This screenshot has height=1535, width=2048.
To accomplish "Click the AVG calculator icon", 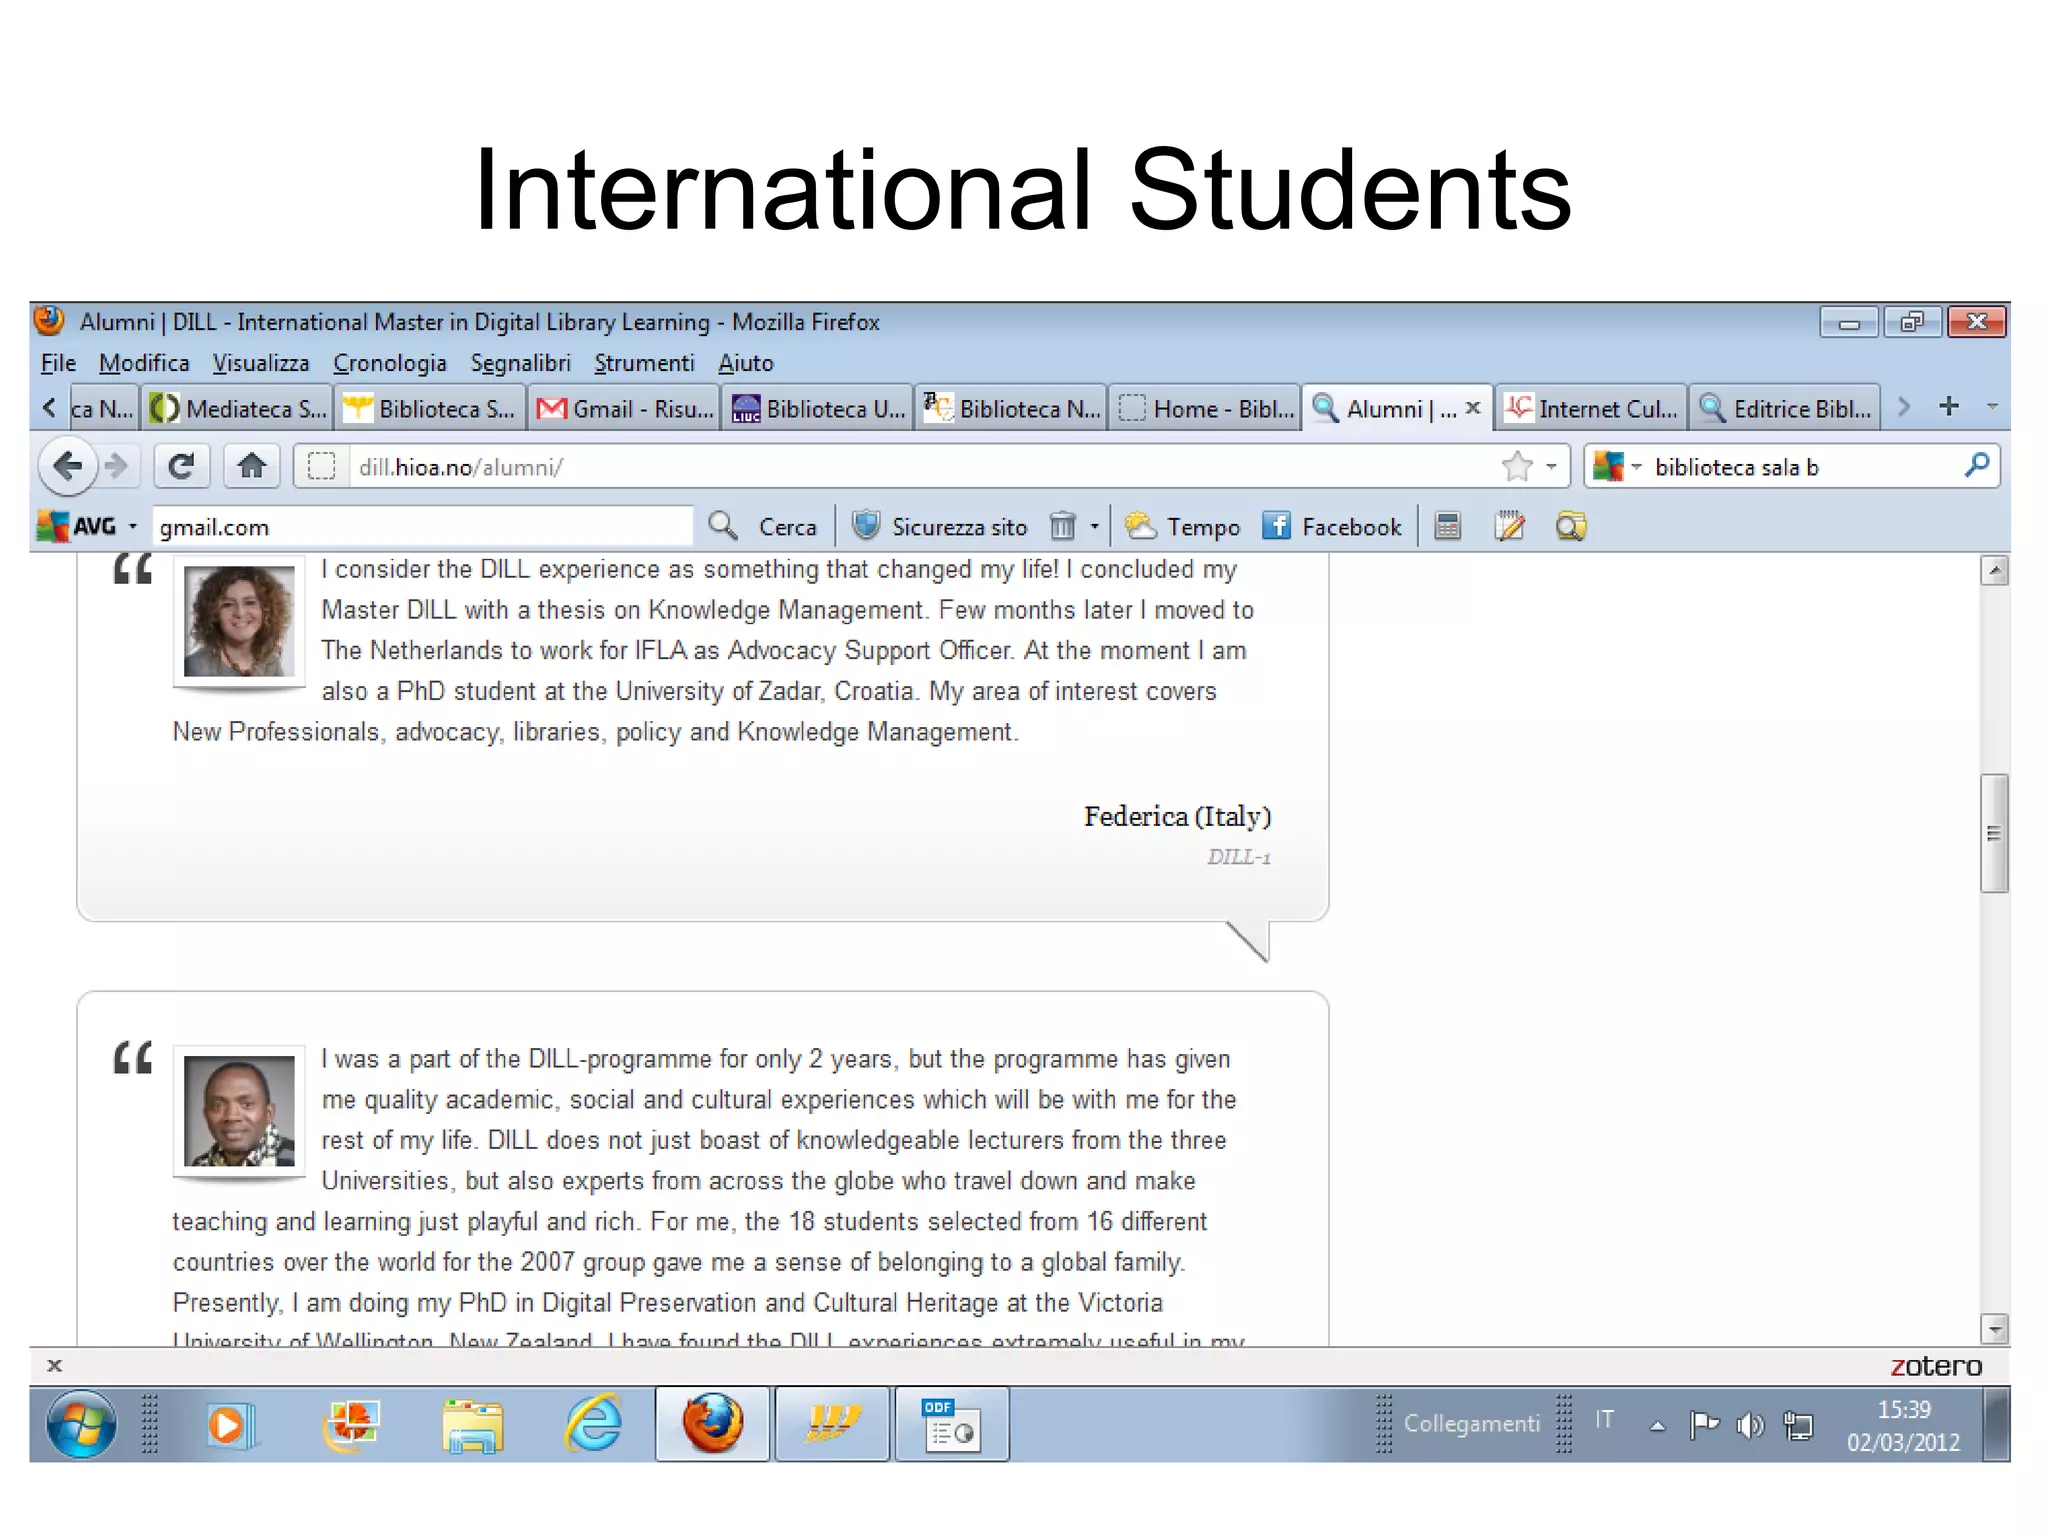I will (1447, 527).
